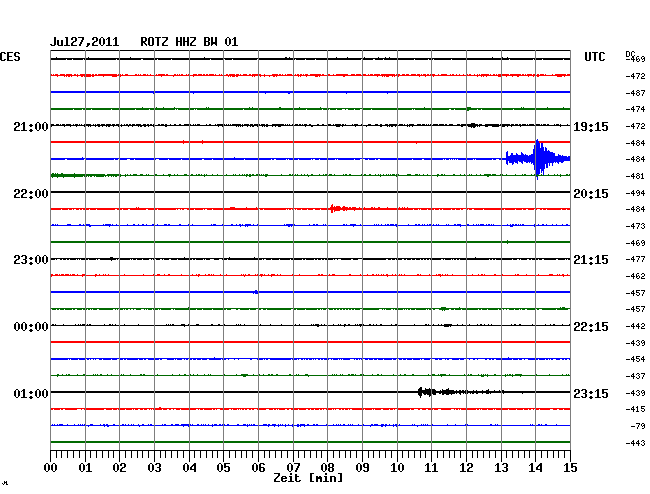The height and width of the screenshot is (494, 650).
Task: Click the 21:15 UTC time label
Action: [591, 260]
